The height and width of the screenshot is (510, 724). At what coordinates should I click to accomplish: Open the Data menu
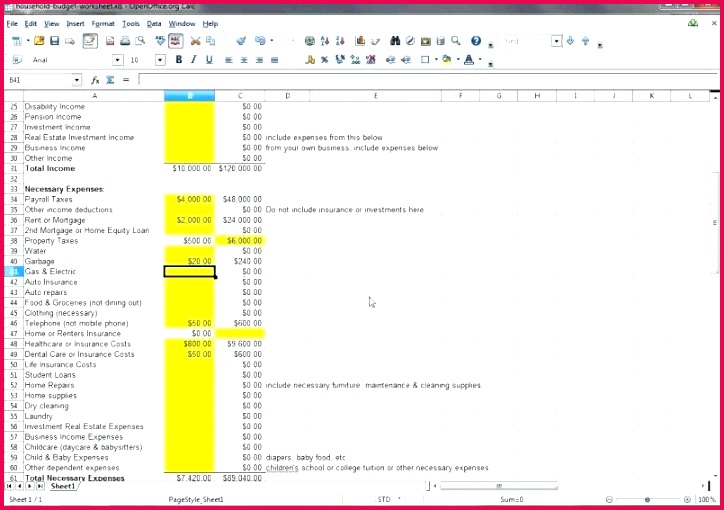[x=154, y=23]
